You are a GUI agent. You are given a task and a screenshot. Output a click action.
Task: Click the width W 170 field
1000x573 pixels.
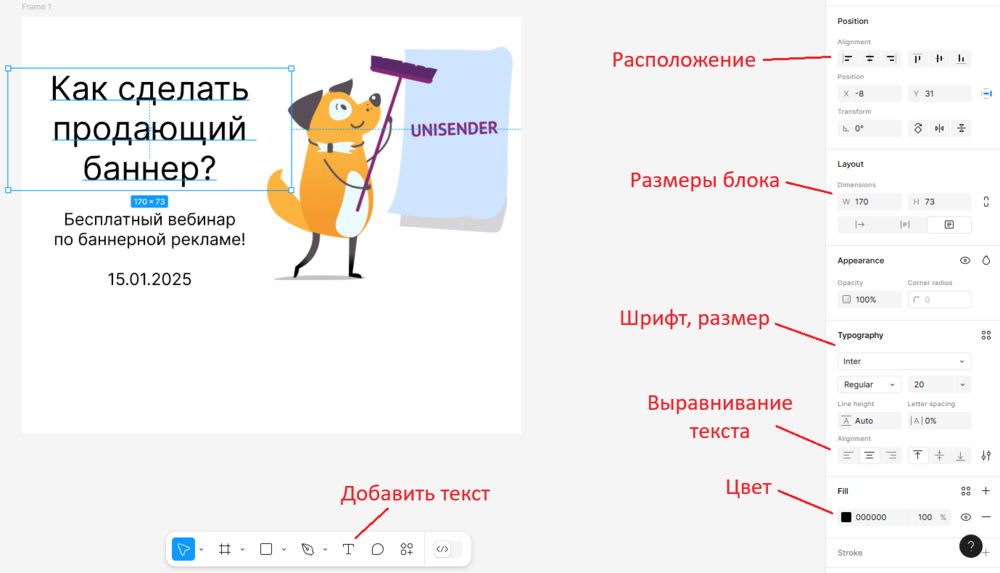(x=869, y=202)
